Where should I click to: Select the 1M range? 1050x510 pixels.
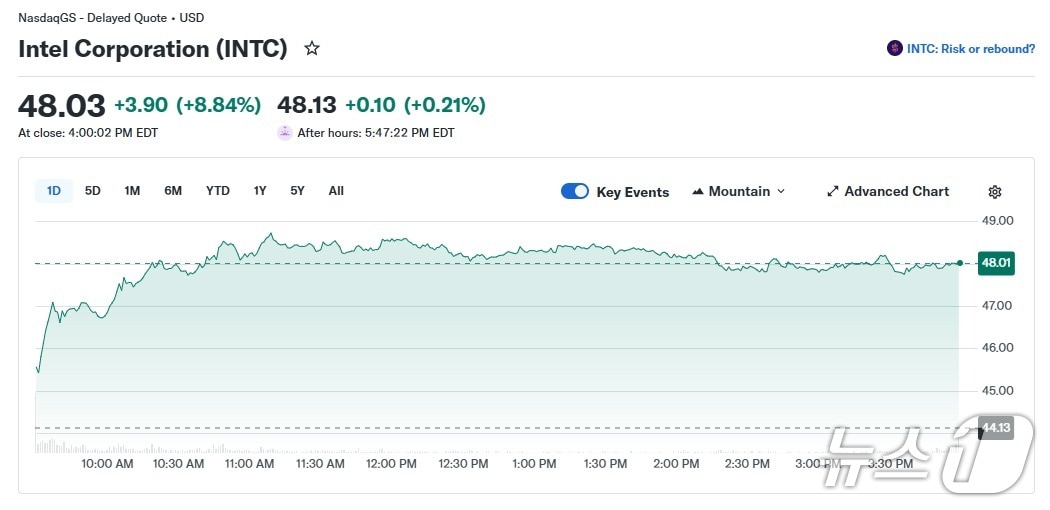(132, 191)
